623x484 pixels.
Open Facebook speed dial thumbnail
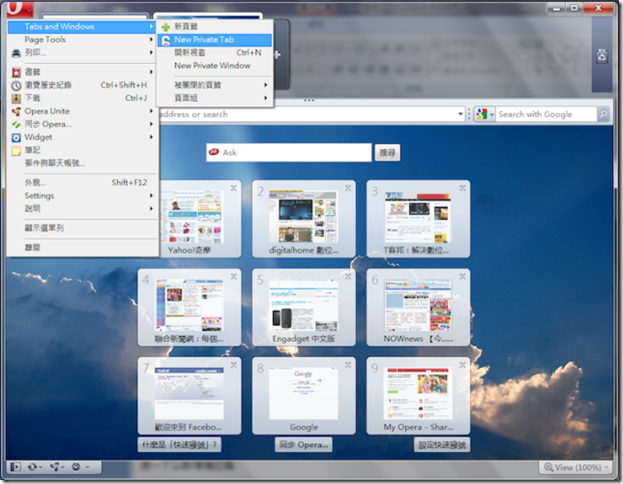(189, 393)
